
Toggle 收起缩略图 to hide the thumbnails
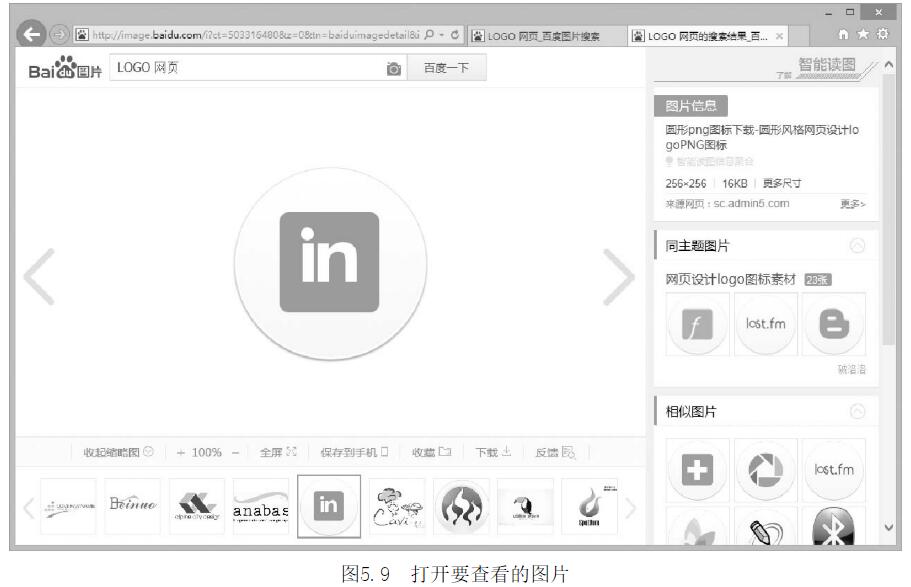(118, 452)
